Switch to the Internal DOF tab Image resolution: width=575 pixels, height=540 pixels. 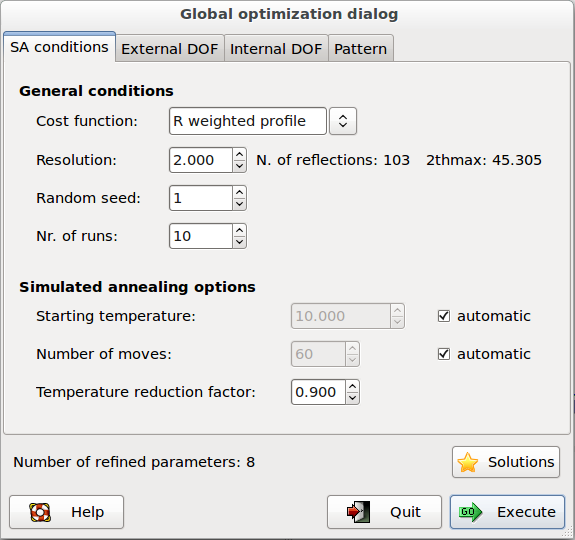[276, 49]
